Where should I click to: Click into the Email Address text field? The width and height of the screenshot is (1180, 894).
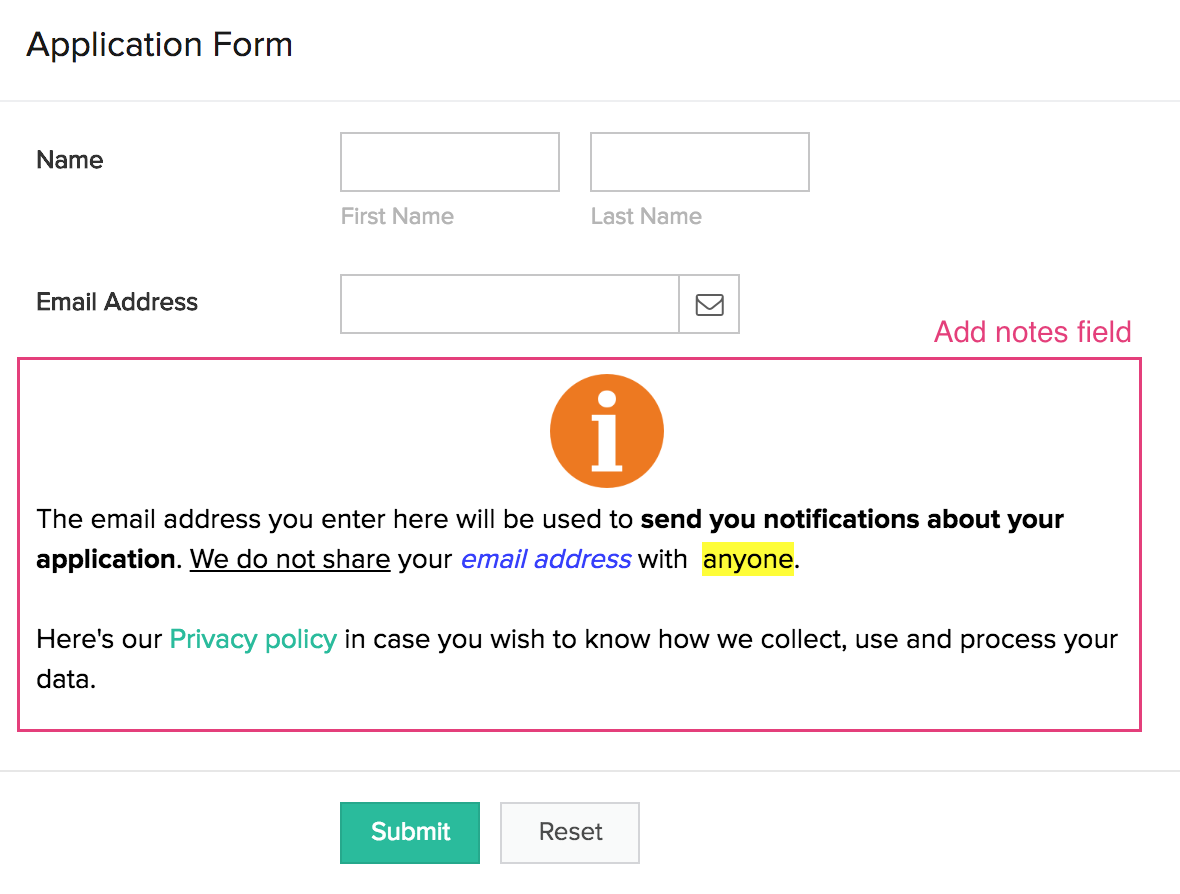[510, 304]
